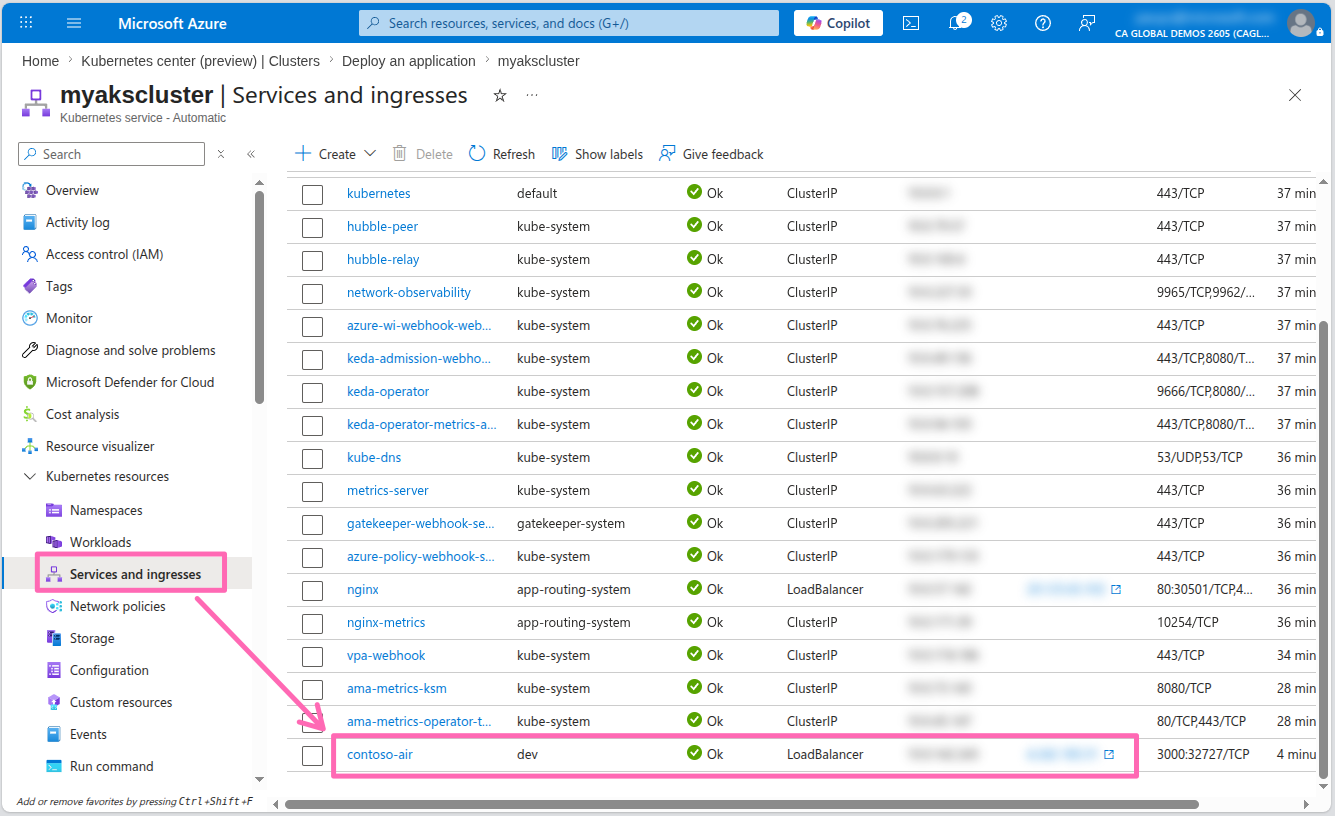Click the Workloads icon
This screenshot has height=816, width=1335.
tap(54, 542)
